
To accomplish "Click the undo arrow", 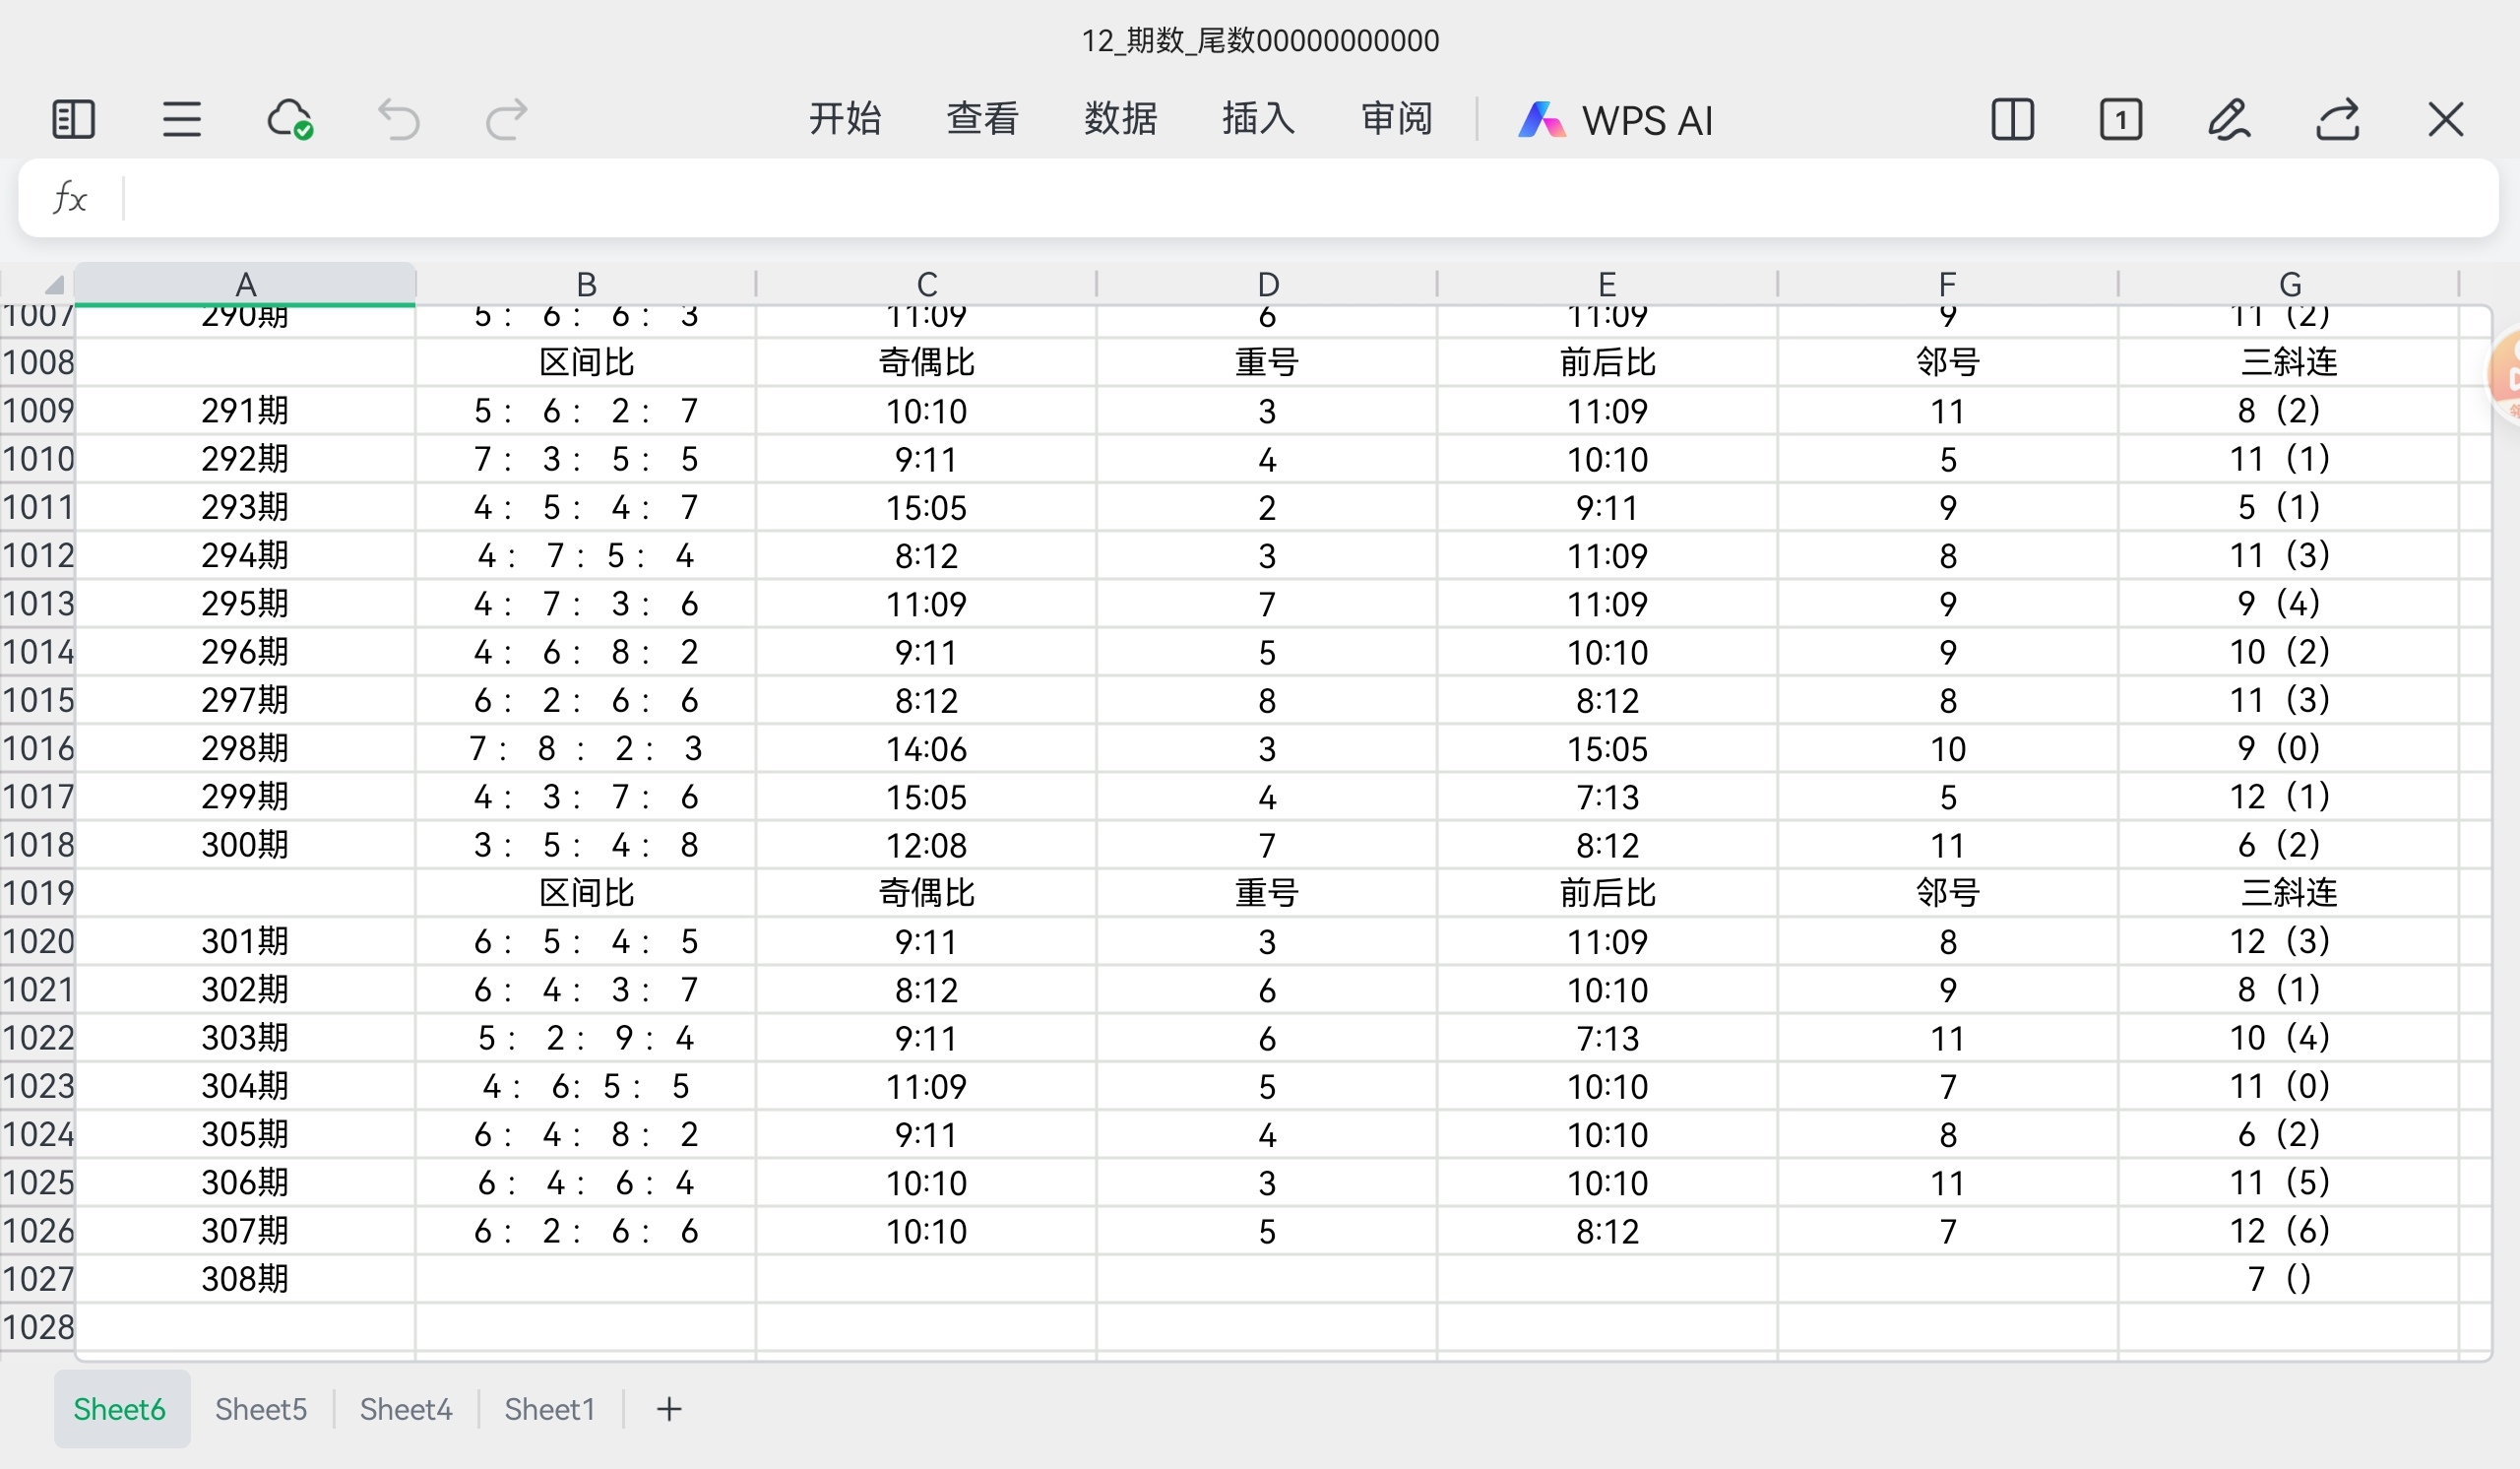I will tap(398, 120).
